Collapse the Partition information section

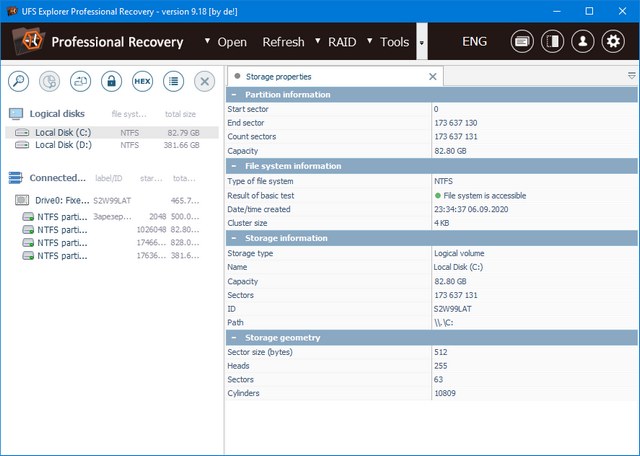tap(234, 95)
